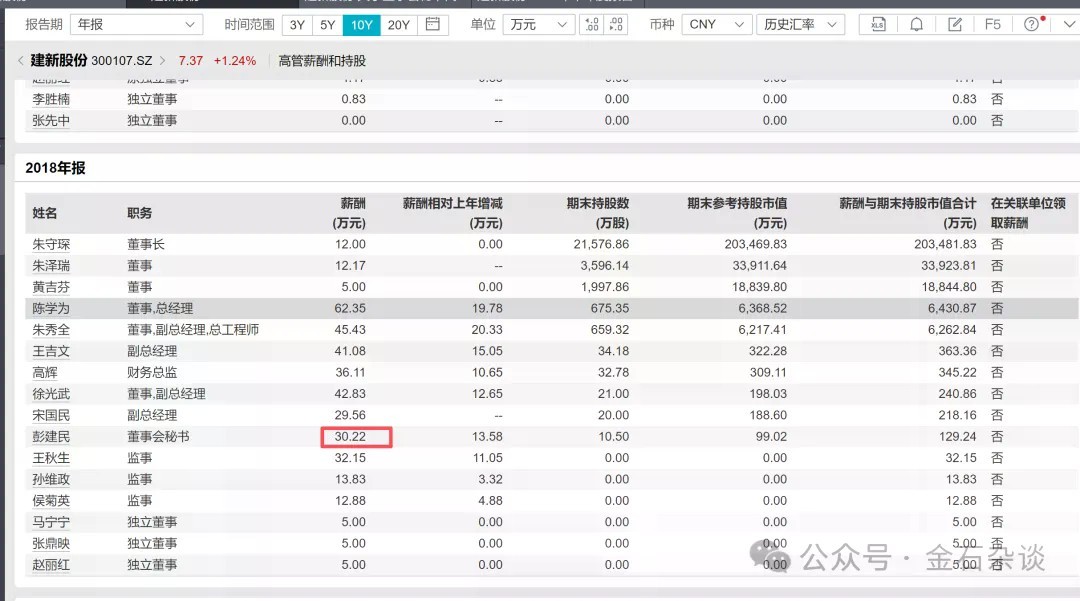Go to previous stock with left chevron
This screenshot has width=1080, height=601.
tap(21, 61)
